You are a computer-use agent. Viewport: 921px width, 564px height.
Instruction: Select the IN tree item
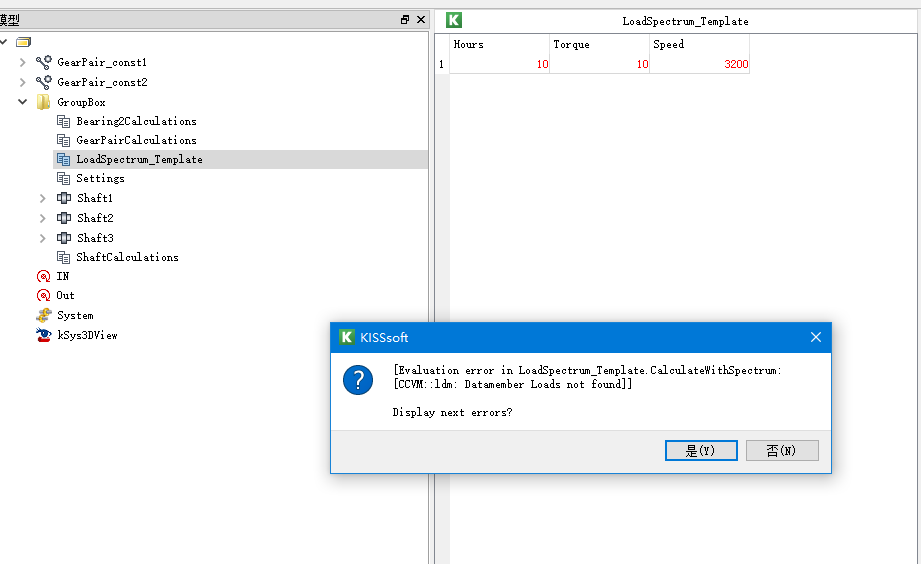[x=63, y=276]
